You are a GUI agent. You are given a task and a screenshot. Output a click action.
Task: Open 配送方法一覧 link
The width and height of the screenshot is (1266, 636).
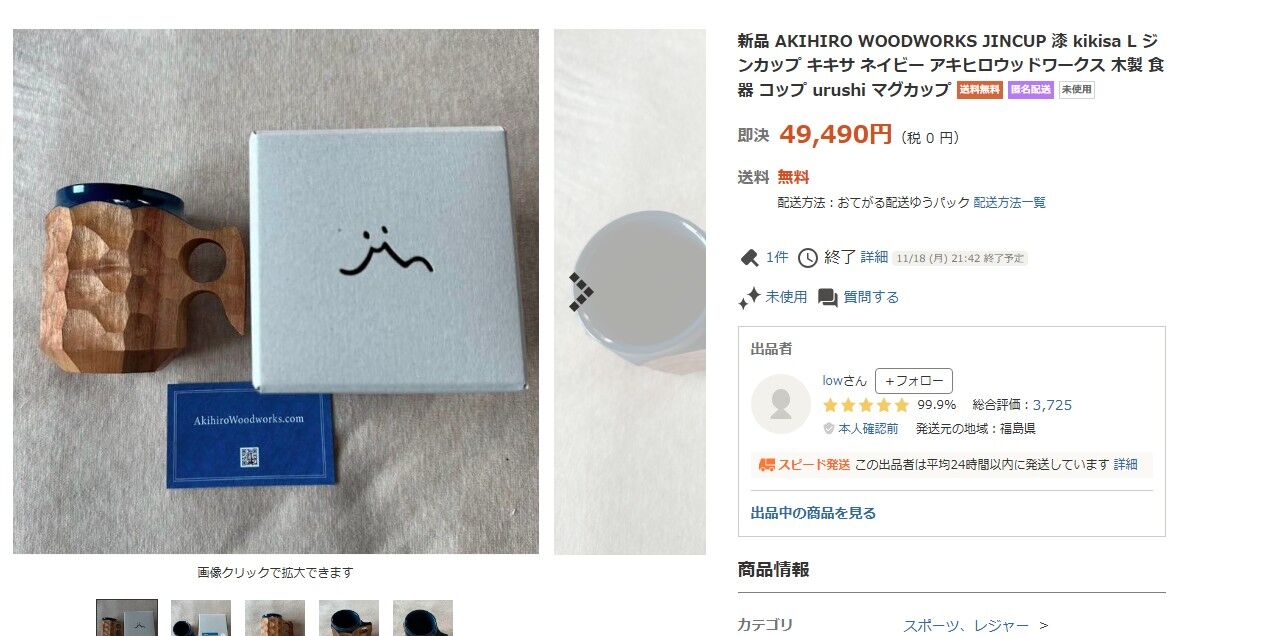point(1010,202)
